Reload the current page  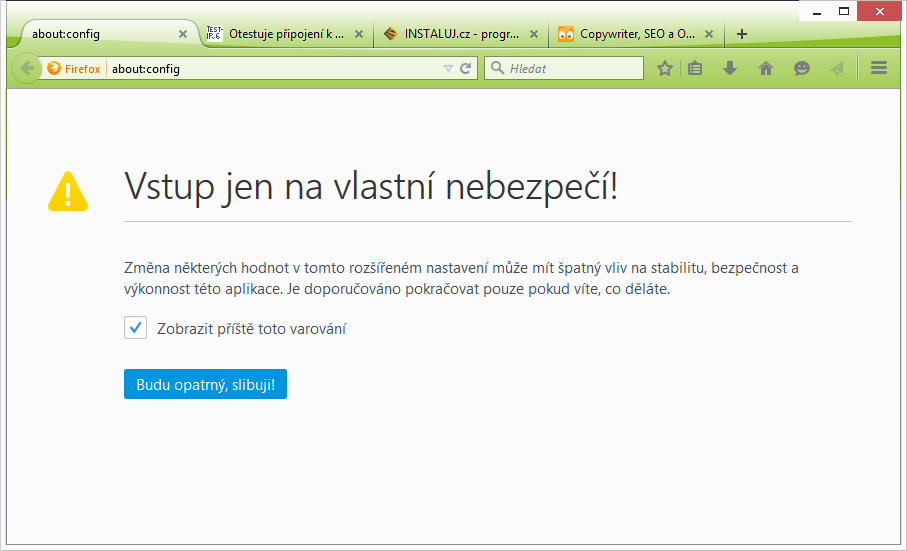point(466,68)
